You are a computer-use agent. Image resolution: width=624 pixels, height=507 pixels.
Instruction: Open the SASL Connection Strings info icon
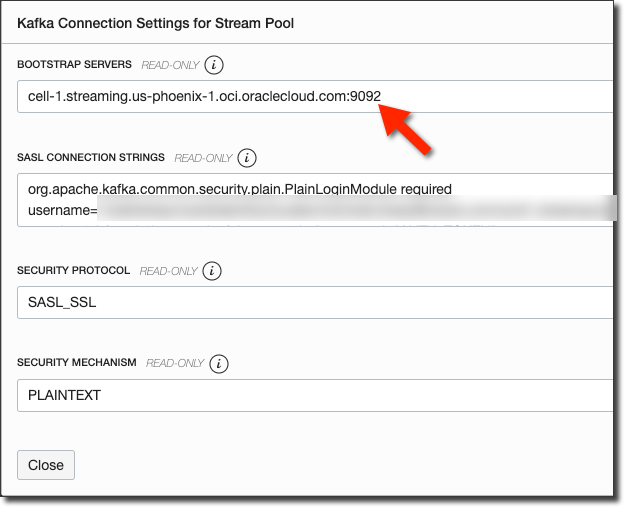tap(248, 158)
